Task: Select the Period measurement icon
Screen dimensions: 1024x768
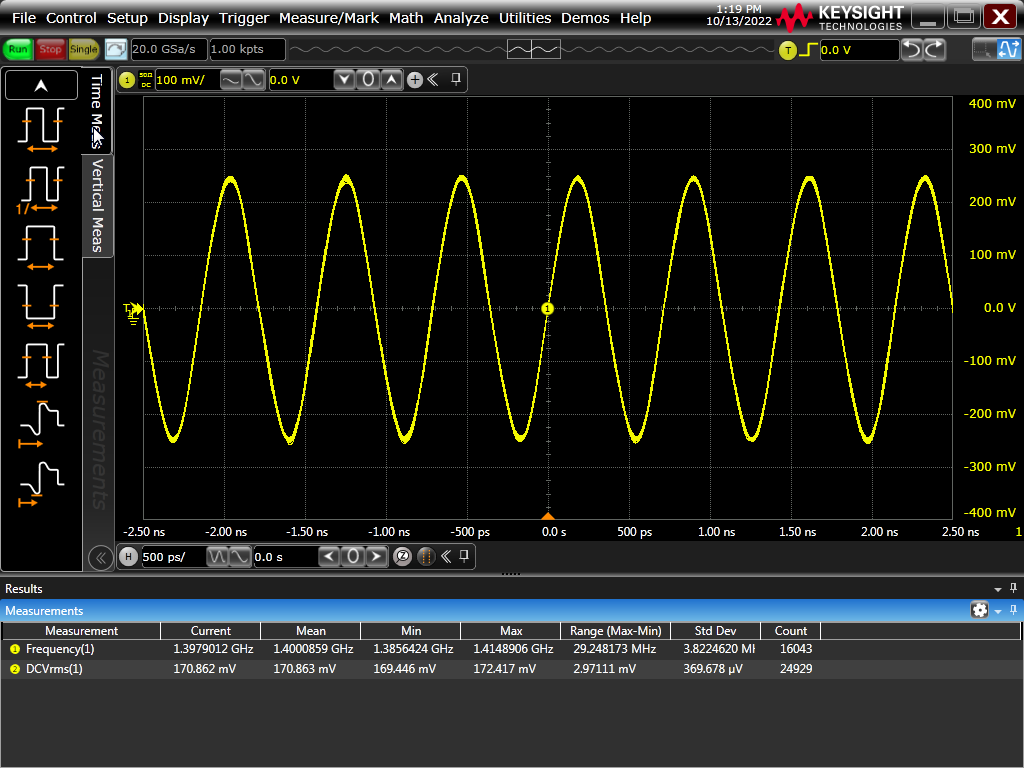Action: (41, 128)
